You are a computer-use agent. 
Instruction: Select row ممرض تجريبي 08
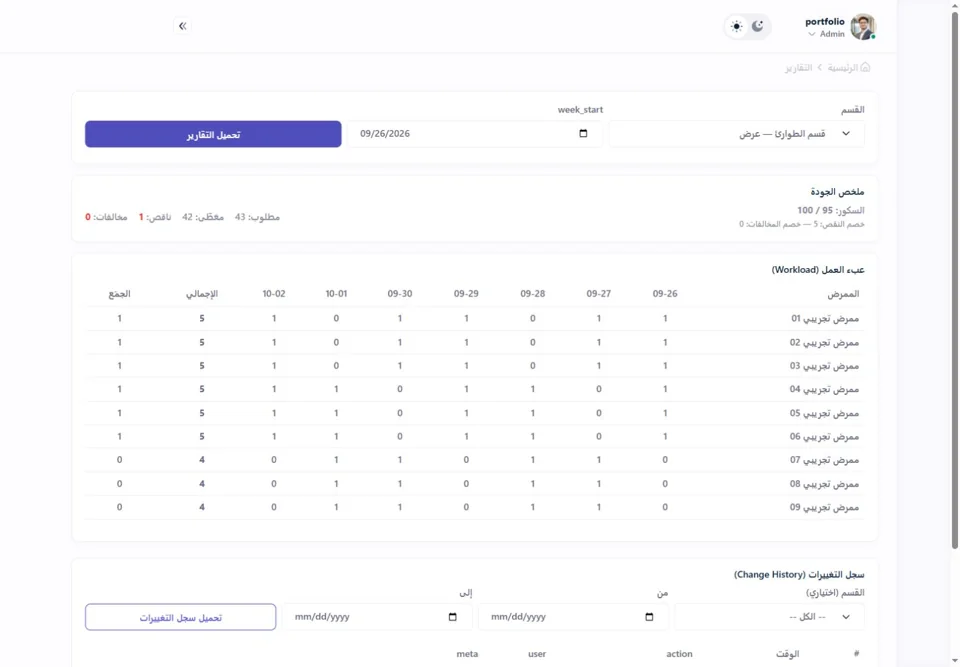[475, 484]
